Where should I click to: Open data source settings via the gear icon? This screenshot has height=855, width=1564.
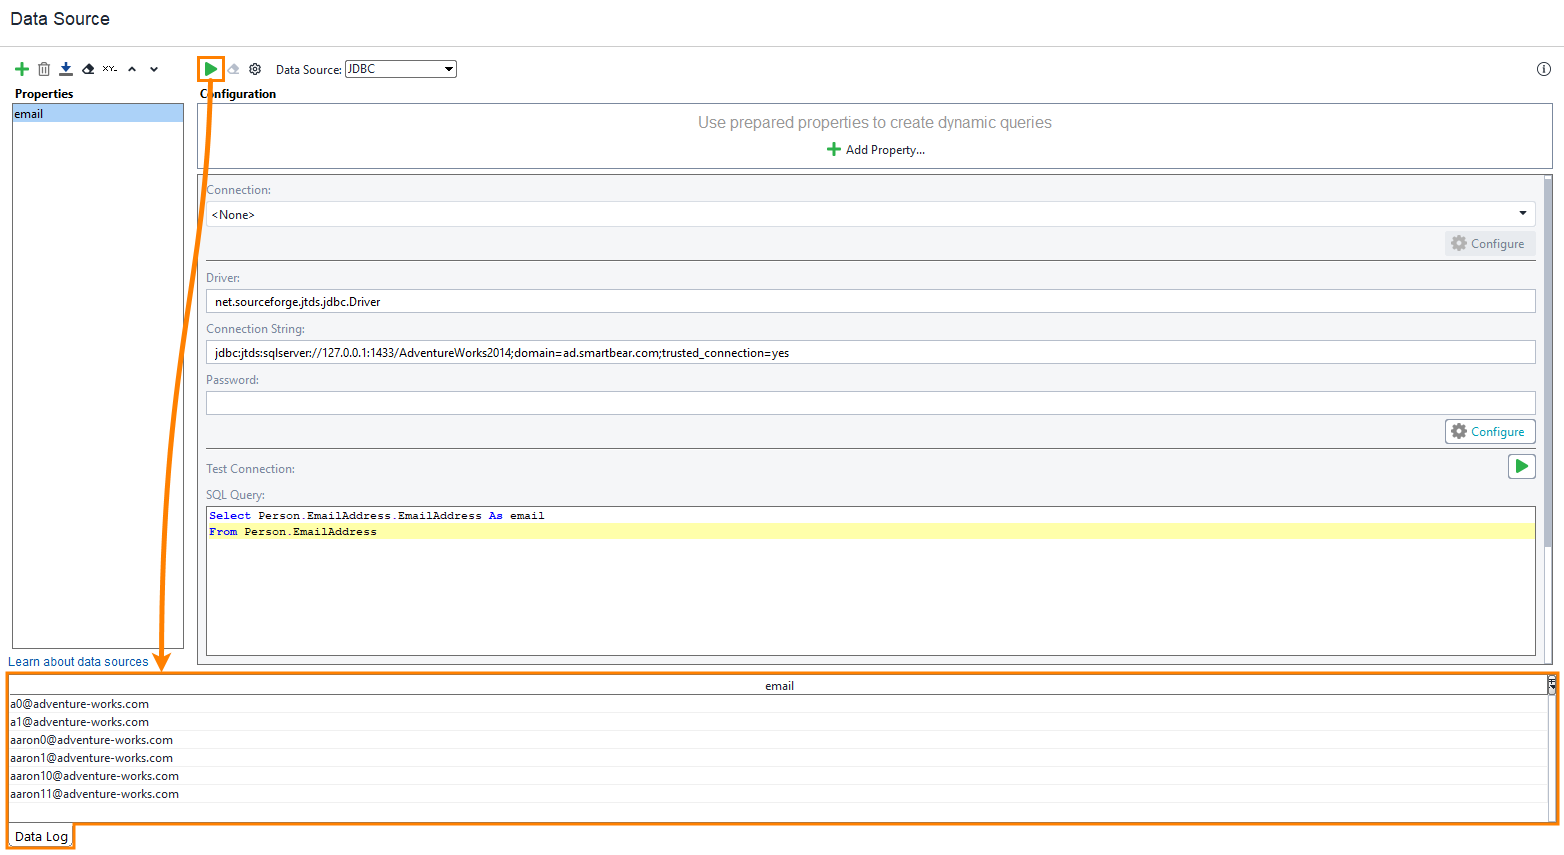(255, 69)
